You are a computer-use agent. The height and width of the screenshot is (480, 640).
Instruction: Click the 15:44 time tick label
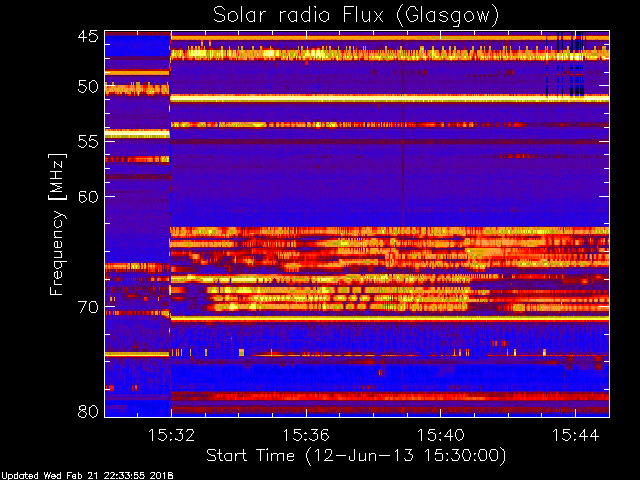click(576, 435)
